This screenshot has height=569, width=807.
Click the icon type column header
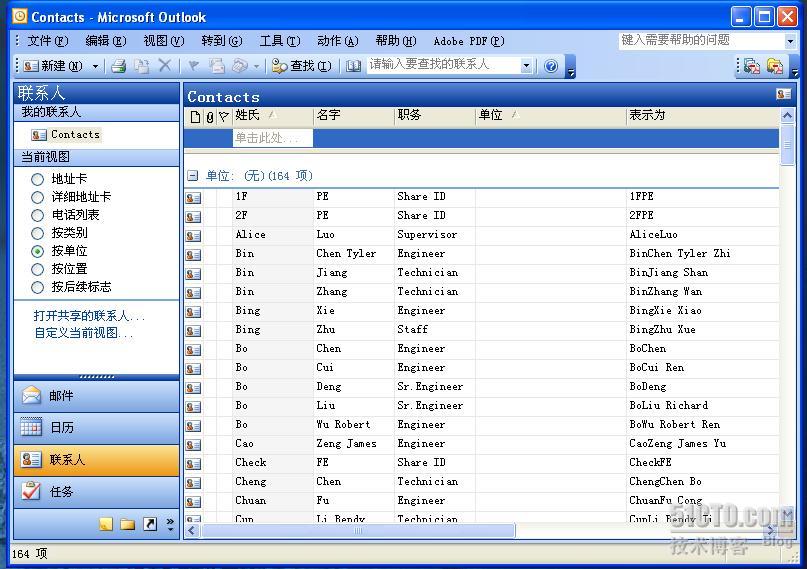click(195, 117)
